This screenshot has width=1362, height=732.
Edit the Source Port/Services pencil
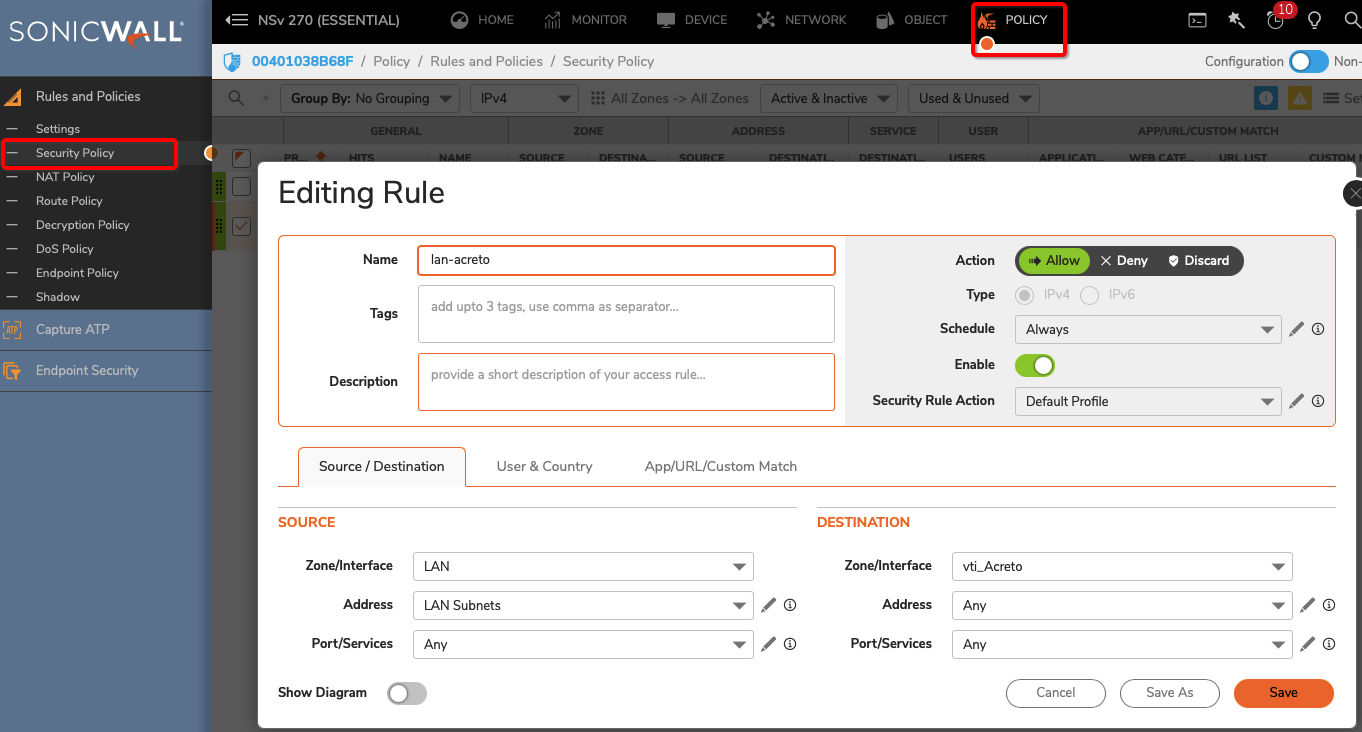click(769, 644)
